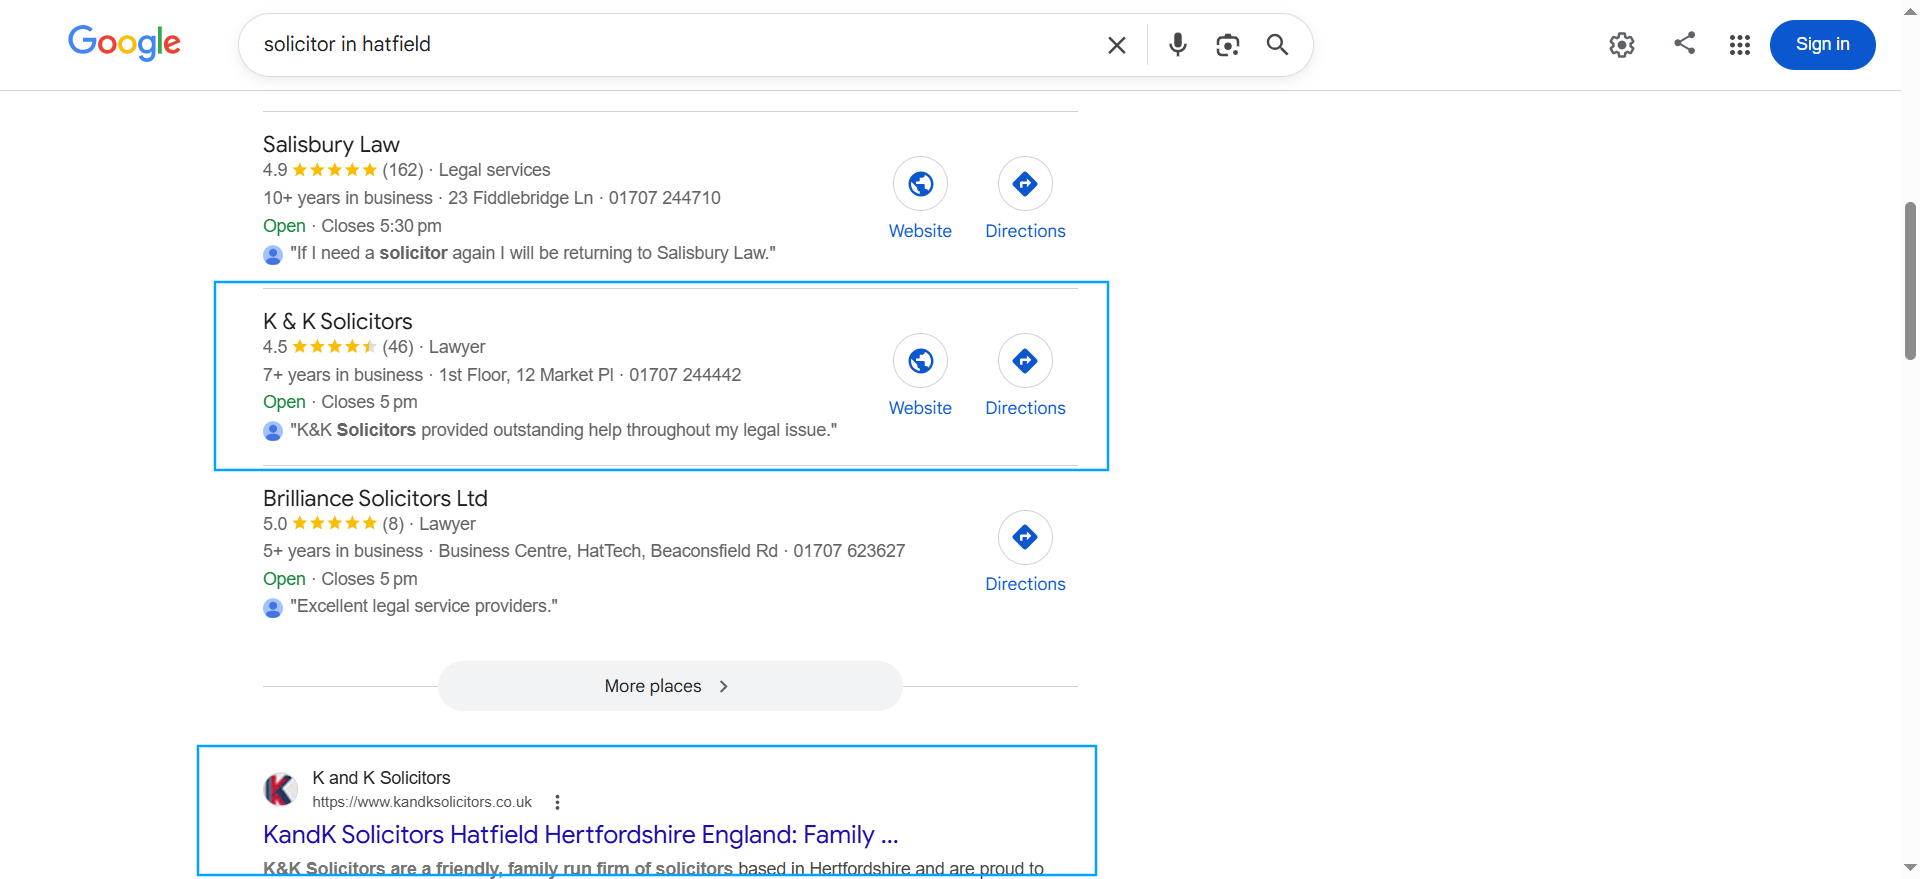Viewport: 1920px width, 879px height.
Task: Click the Sign in button
Action: (1823, 45)
